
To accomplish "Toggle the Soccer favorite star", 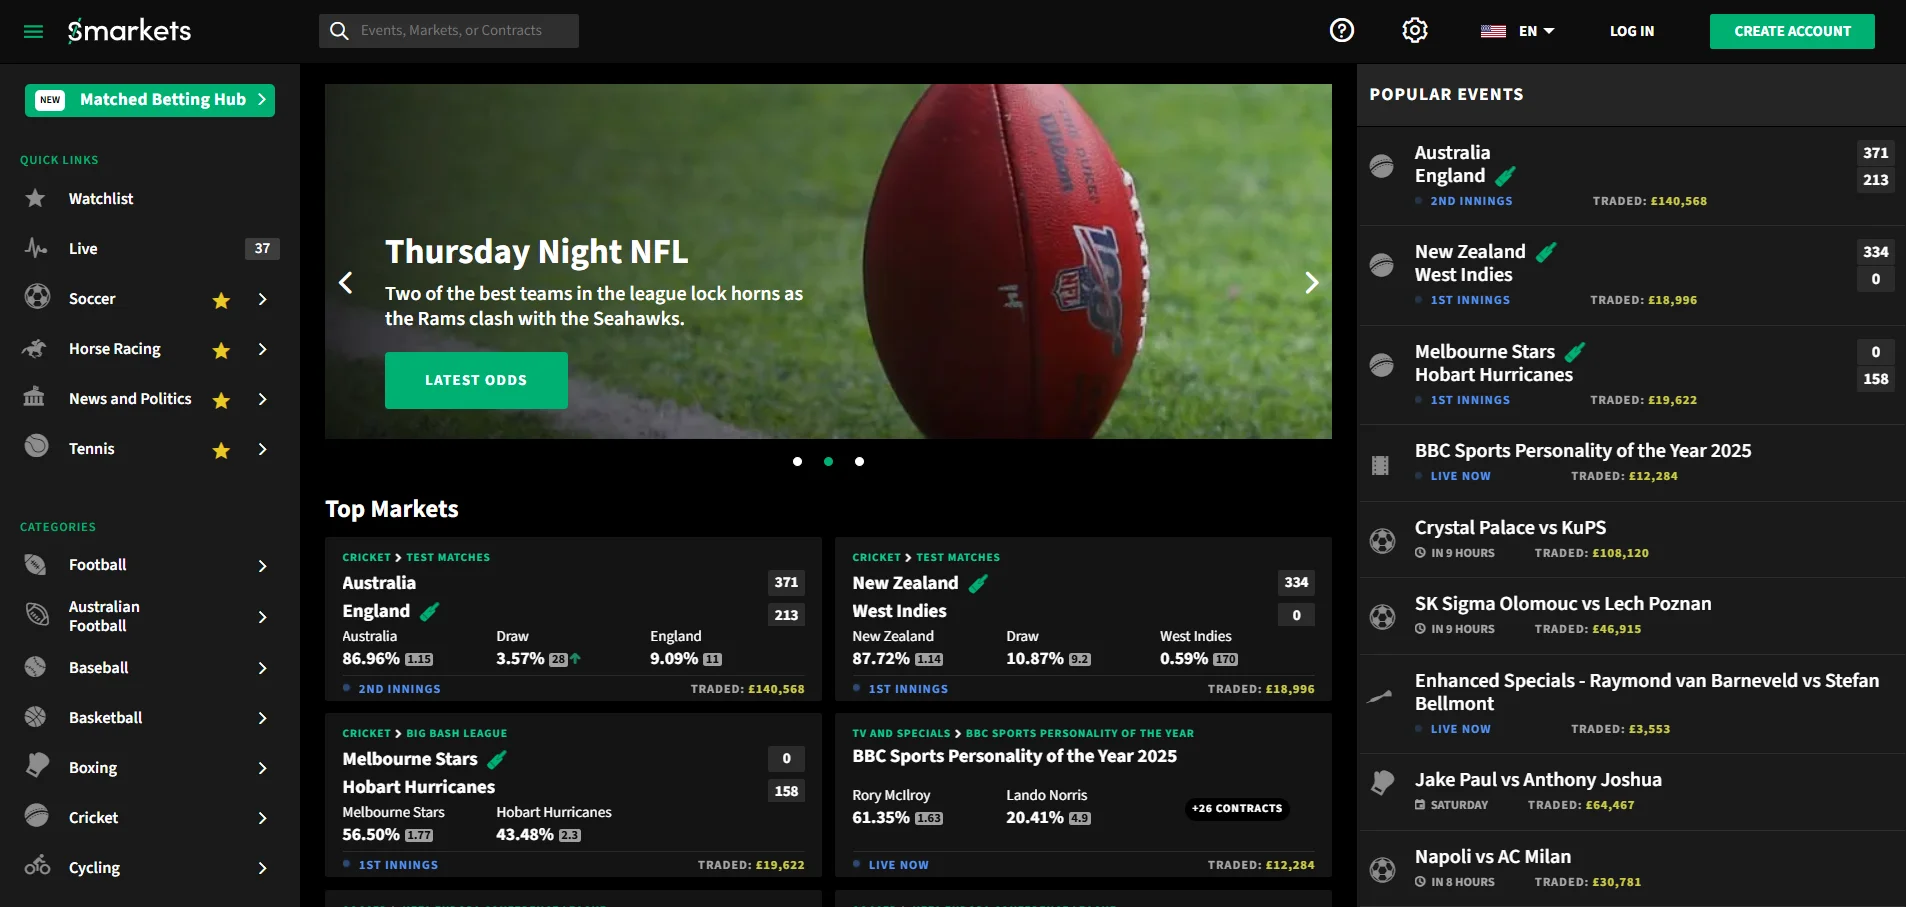I will click(x=221, y=300).
